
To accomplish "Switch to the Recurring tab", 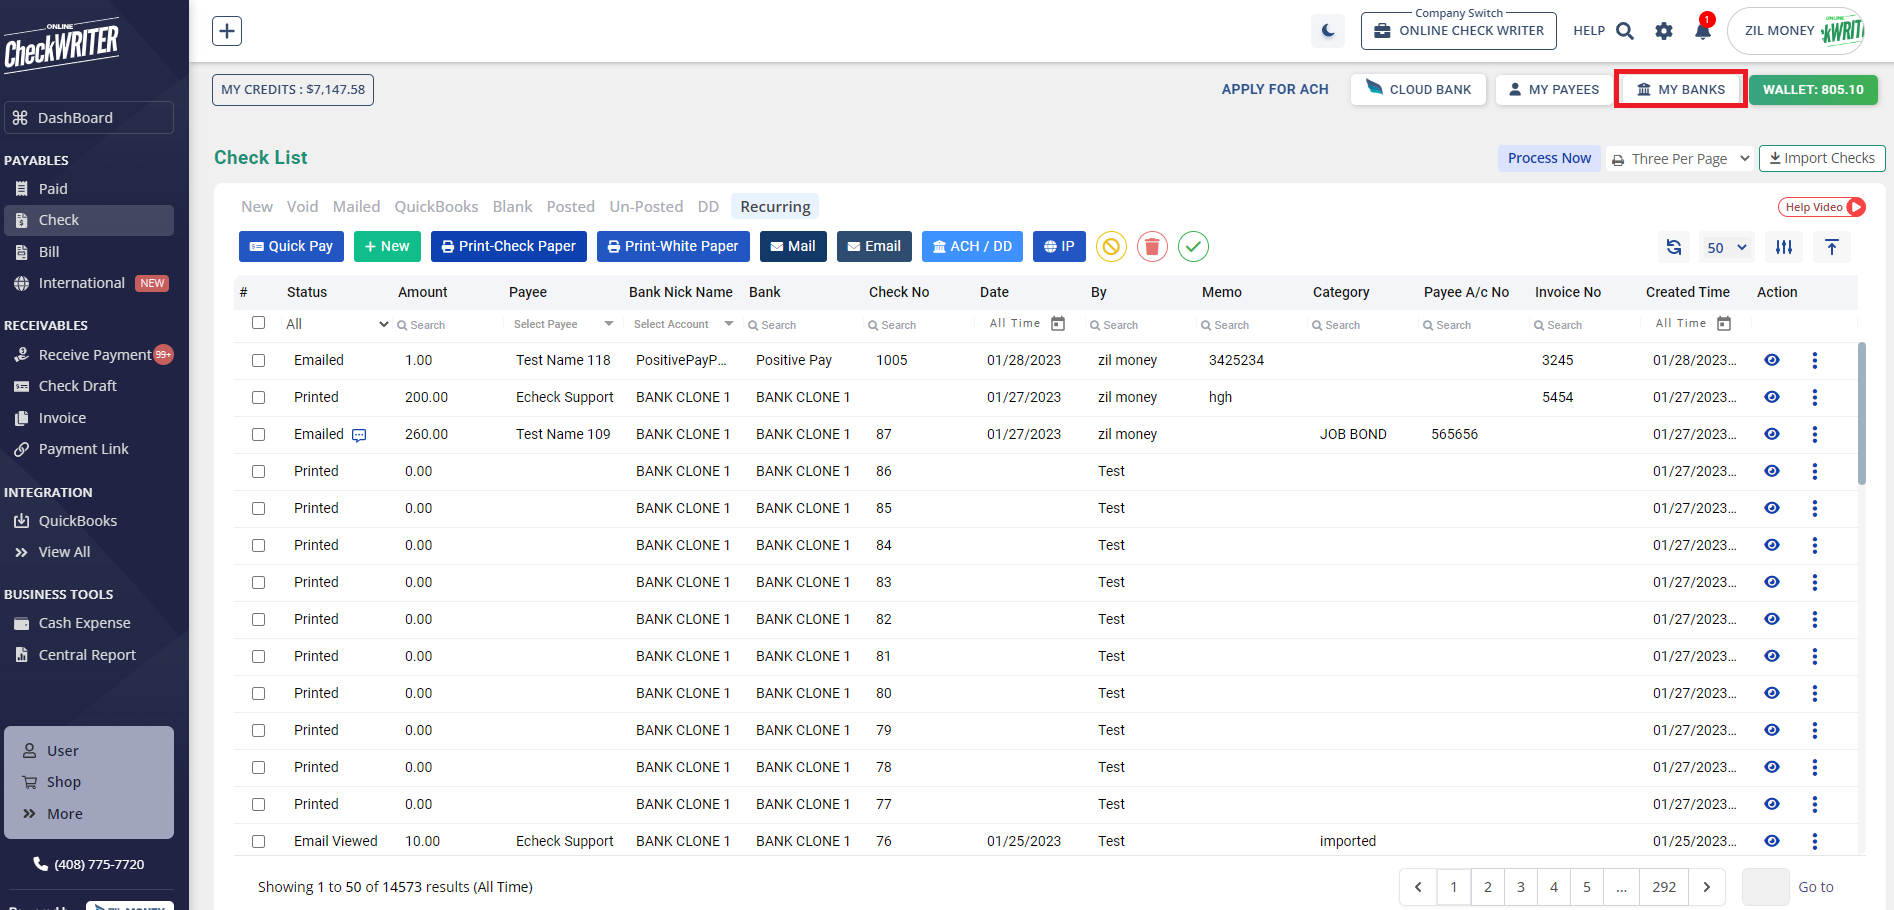I will pyautogui.click(x=775, y=207).
